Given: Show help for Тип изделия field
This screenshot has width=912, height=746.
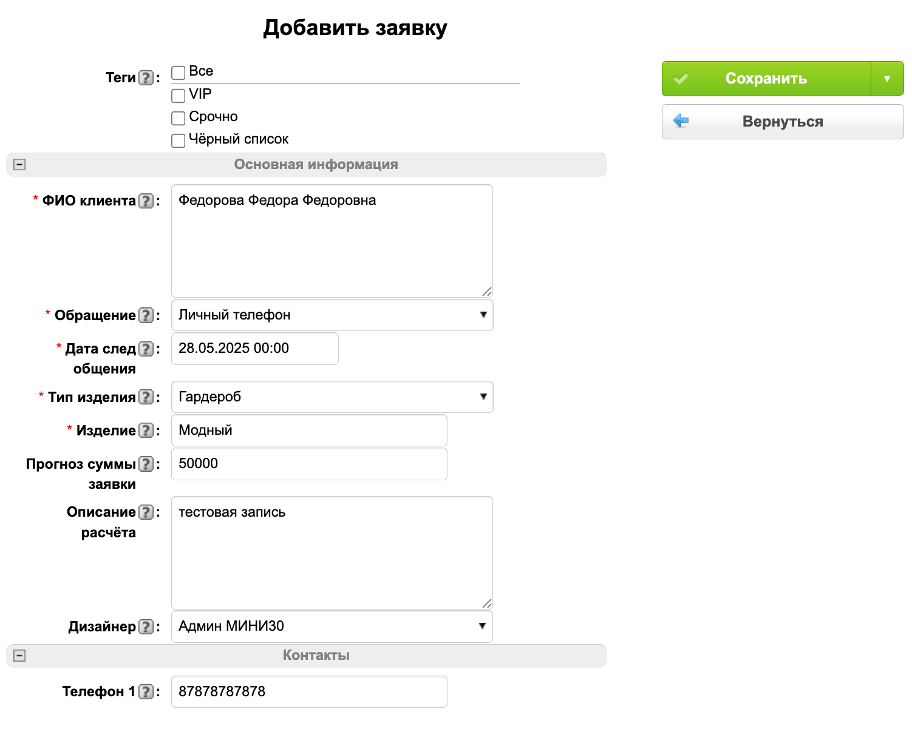Looking at the screenshot, I should point(146,398).
